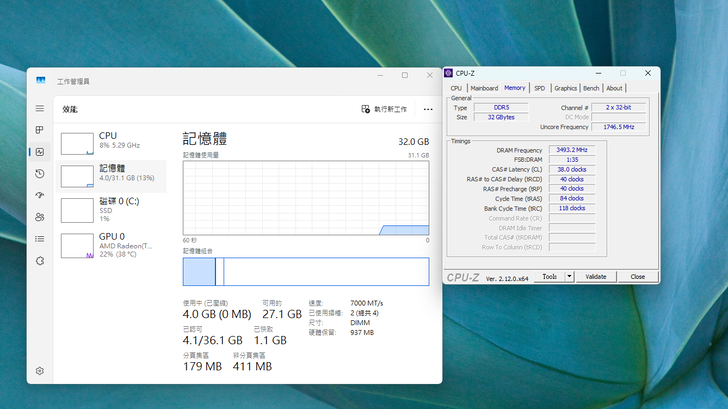Open the Users page icon
The height and width of the screenshot is (409, 728).
tap(40, 217)
